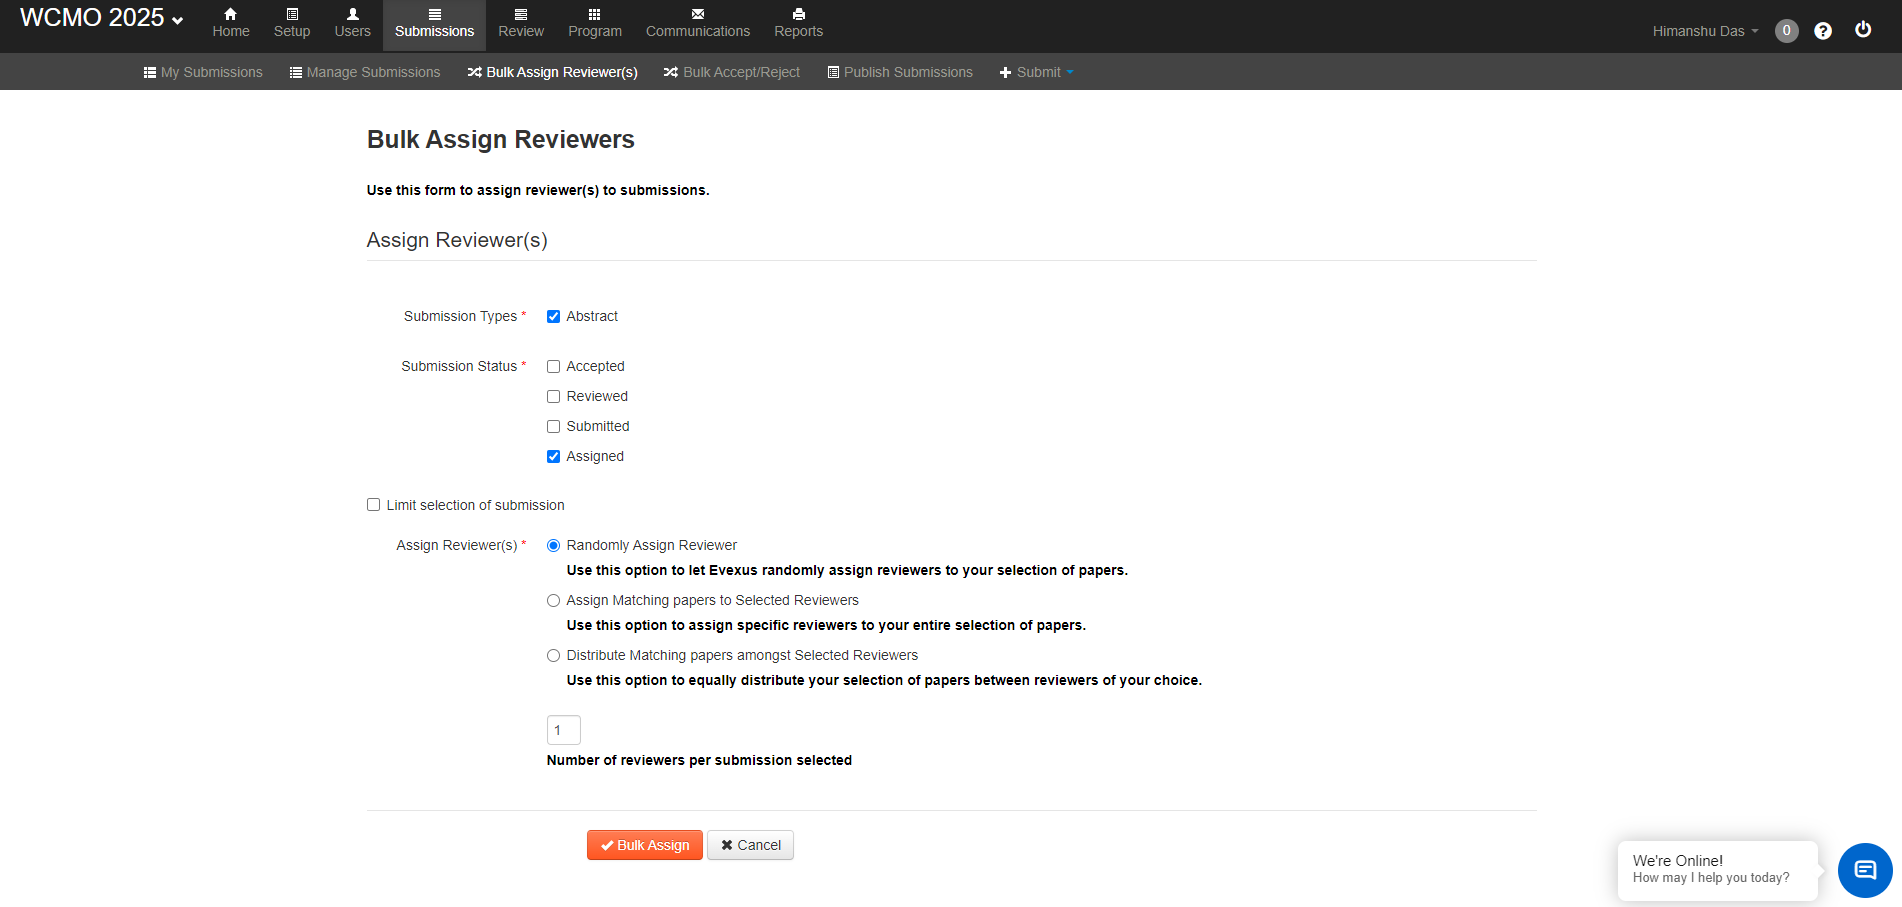Screen dimensions: 1902x907
Task: Check the Accepted status box
Action: click(x=553, y=366)
